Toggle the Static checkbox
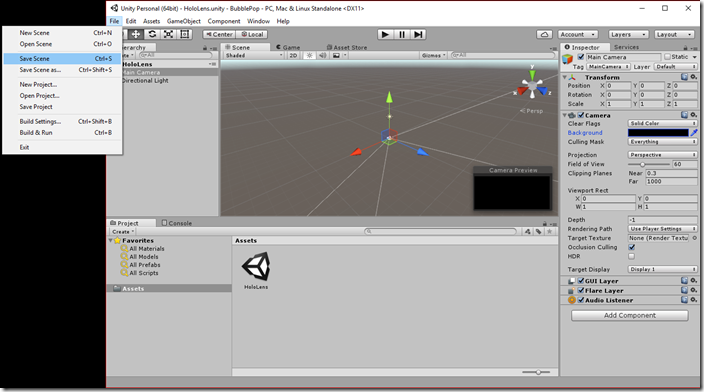 (667, 57)
